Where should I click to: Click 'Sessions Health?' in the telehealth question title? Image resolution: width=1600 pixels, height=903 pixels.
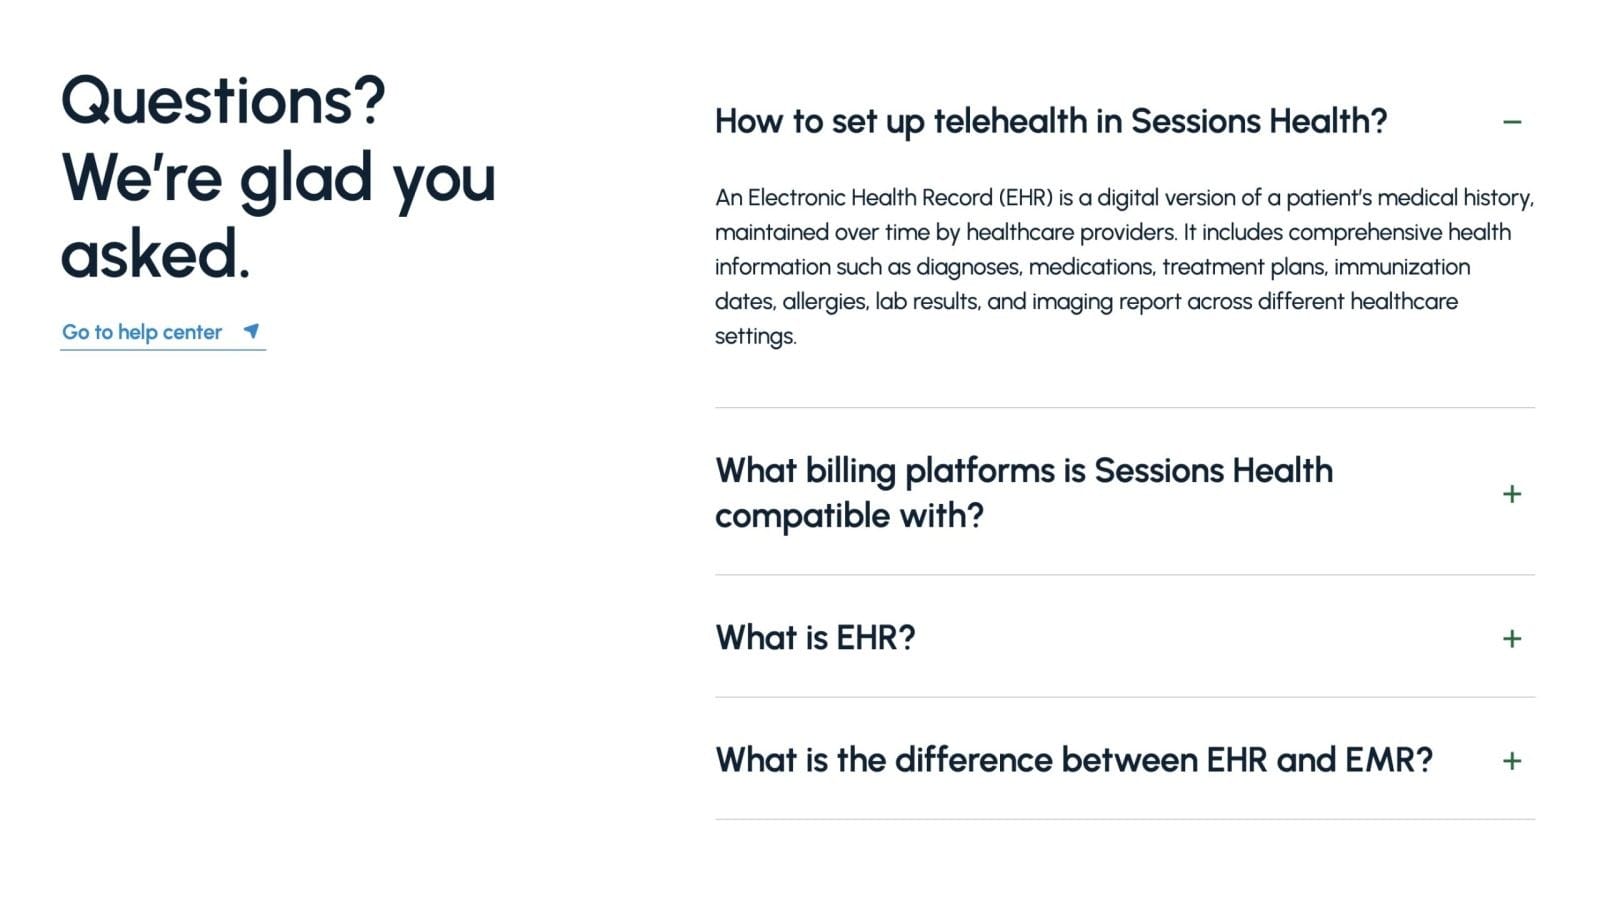pos(1258,122)
